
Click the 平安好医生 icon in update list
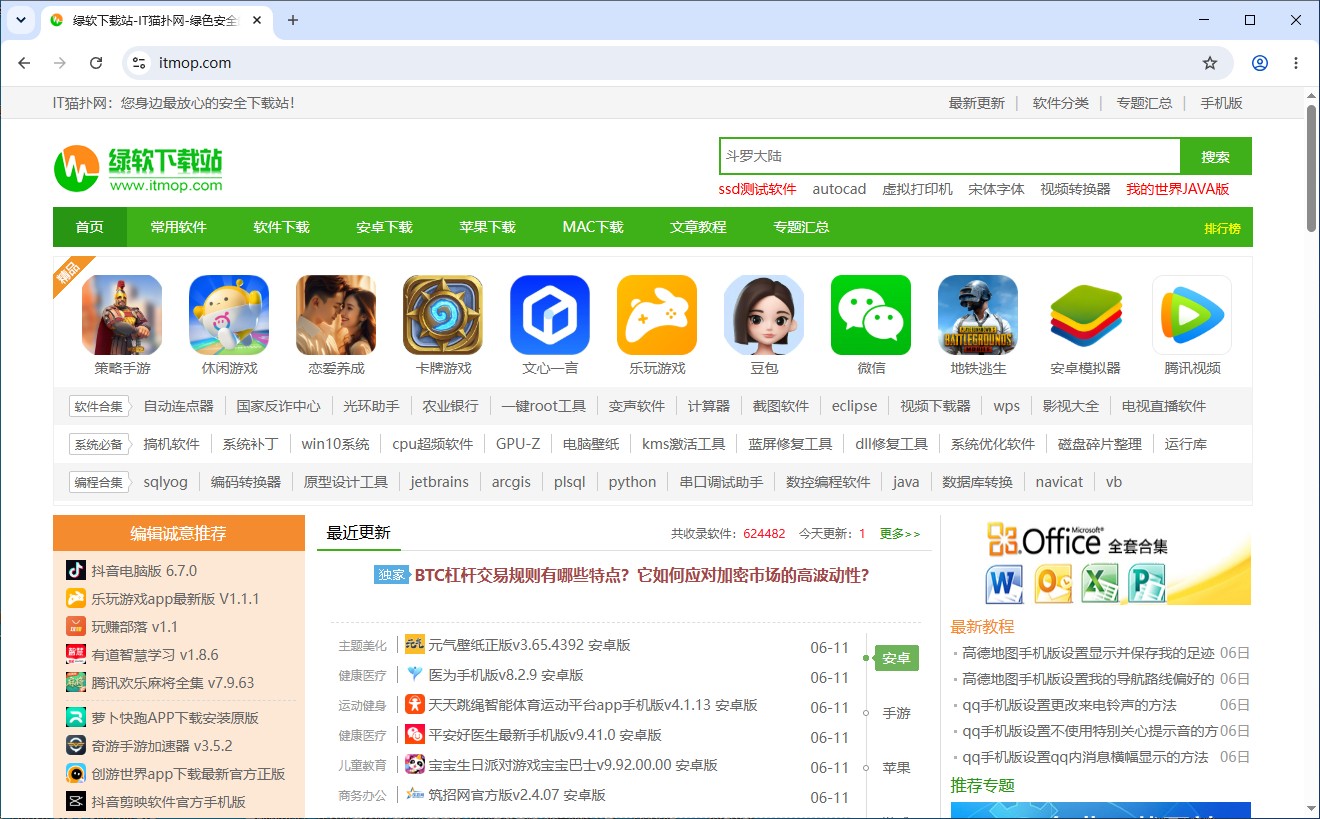click(x=415, y=734)
